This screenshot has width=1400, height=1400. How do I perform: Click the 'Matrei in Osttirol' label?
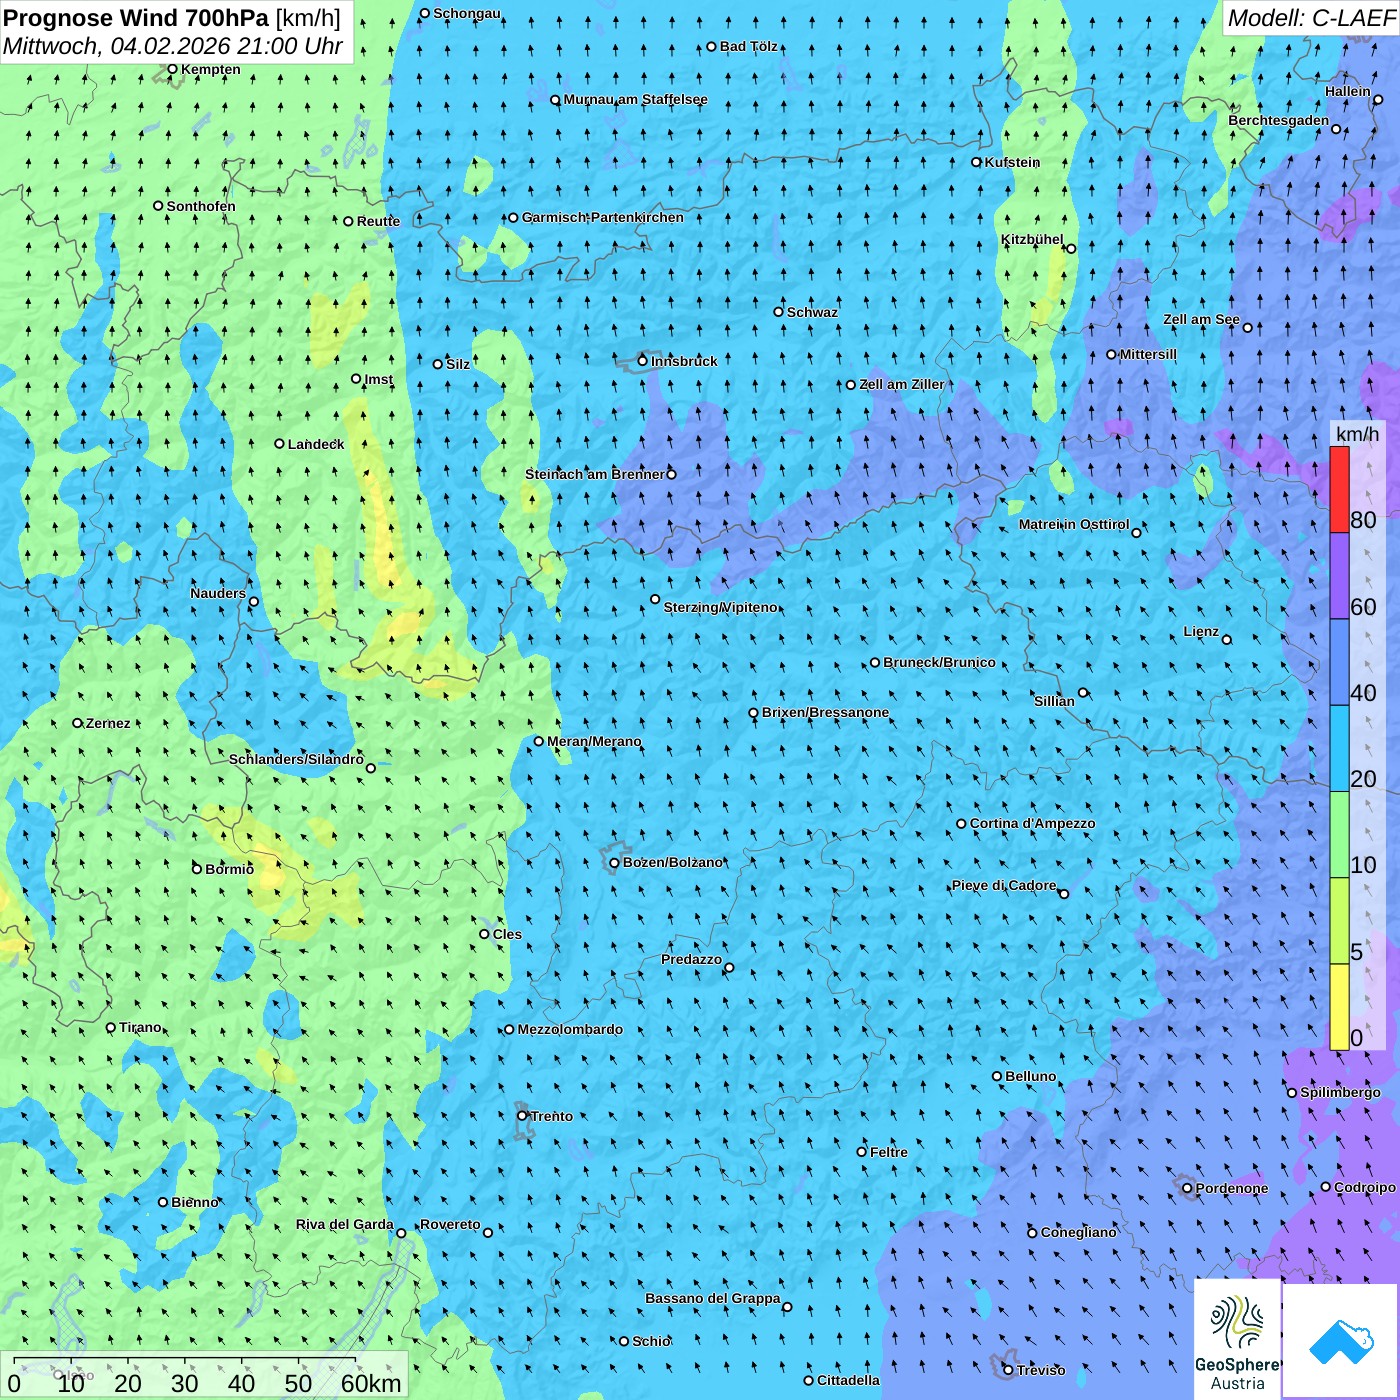click(x=1074, y=524)
